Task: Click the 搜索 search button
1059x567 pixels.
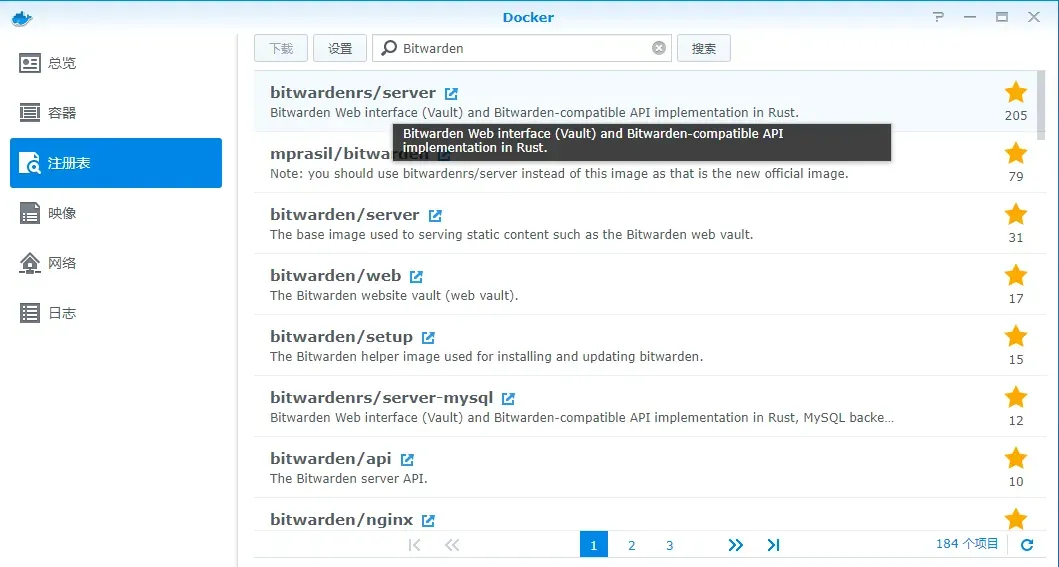Action: (x=704, y=48)
